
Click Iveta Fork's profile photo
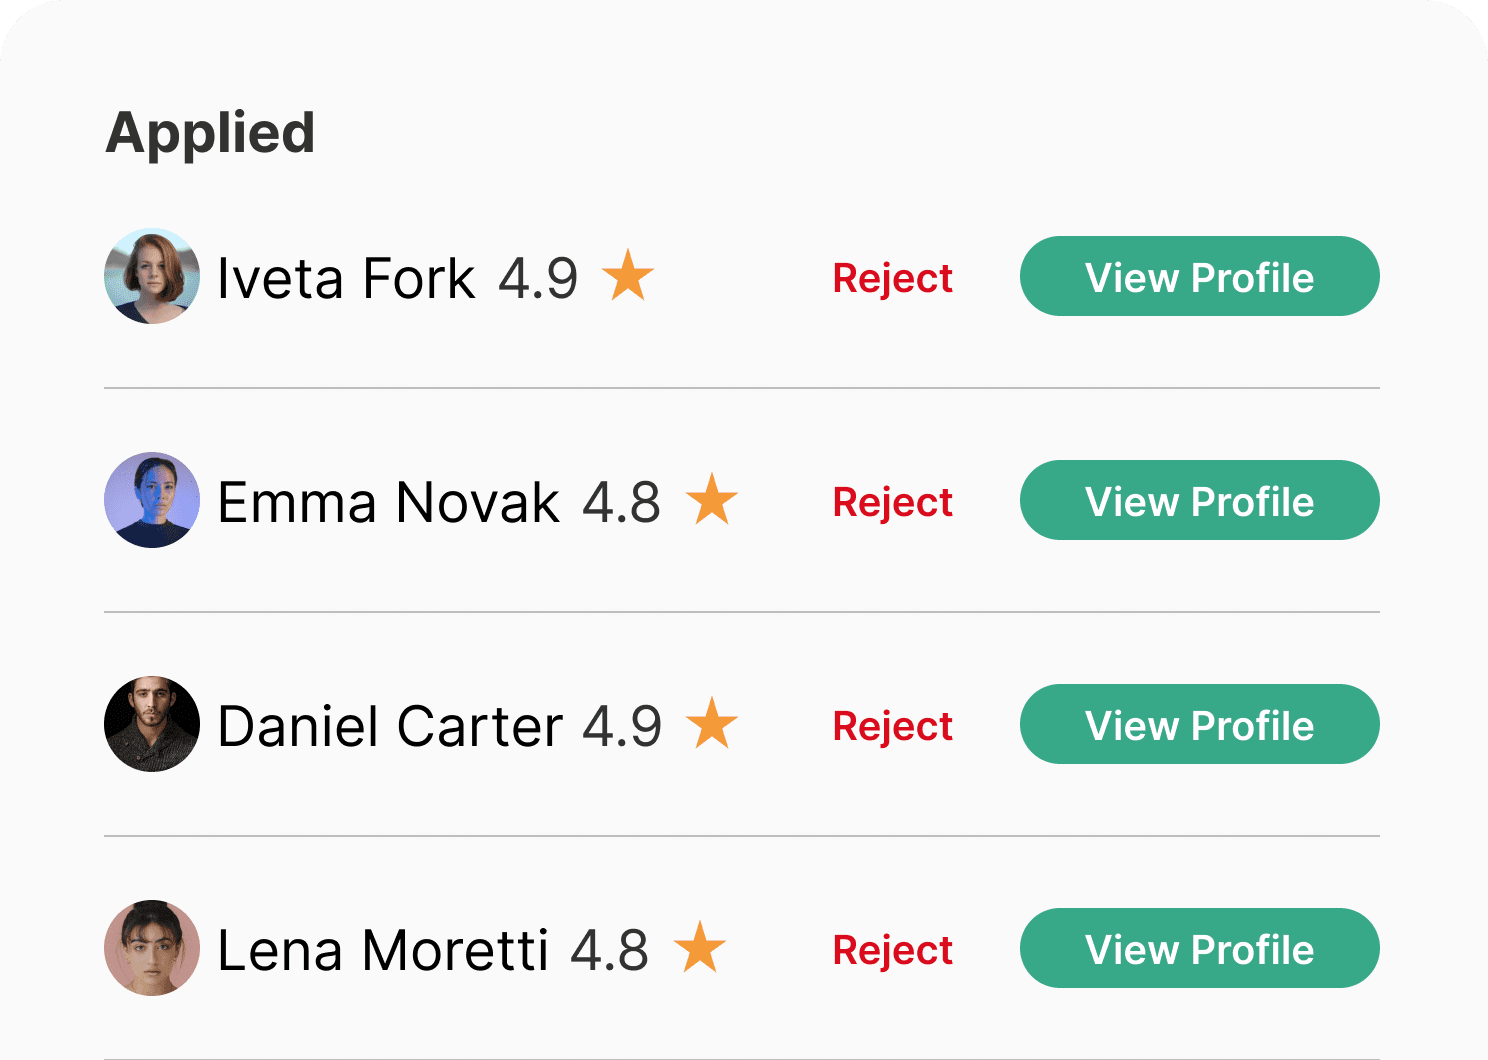point(152,276)
